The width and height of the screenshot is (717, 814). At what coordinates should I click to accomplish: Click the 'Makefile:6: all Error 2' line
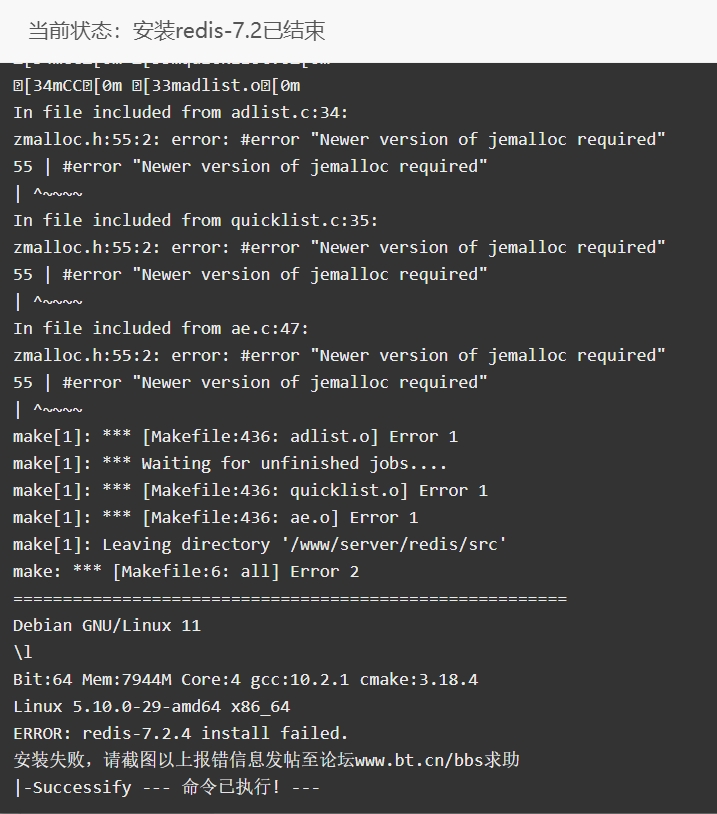(x=186, y=572)
